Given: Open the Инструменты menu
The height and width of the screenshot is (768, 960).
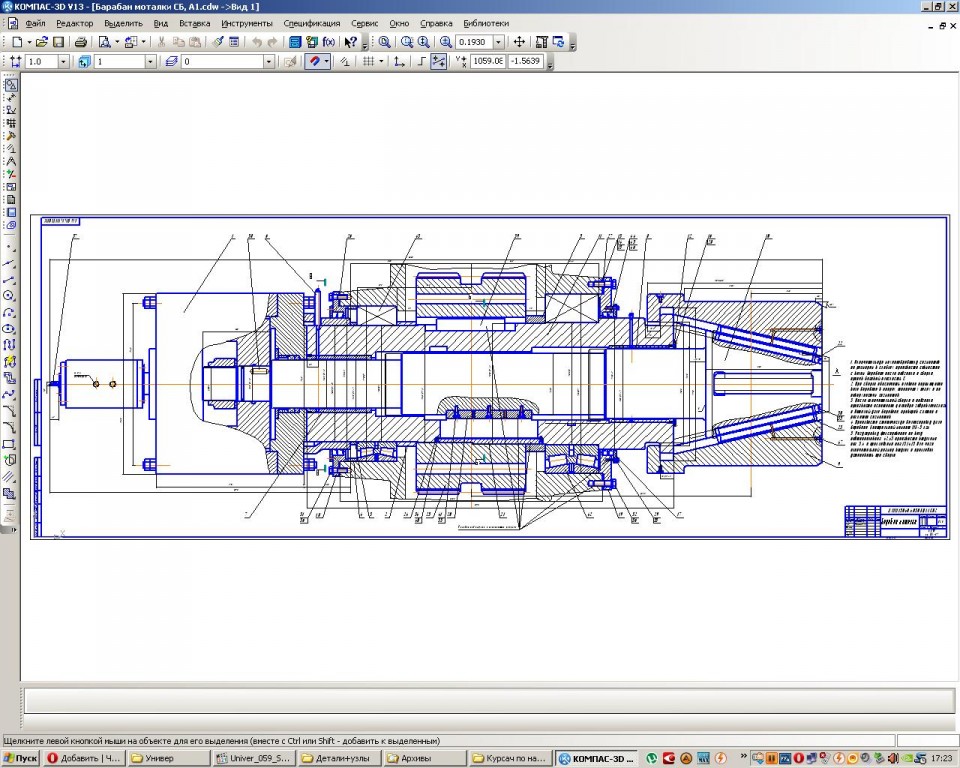Looking at the screenshot, I should click(x=247, y=23).
